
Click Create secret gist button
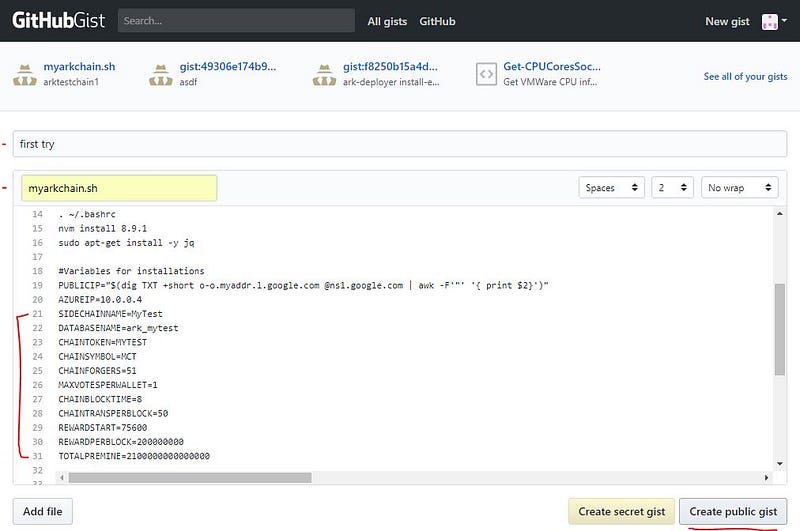621,511
